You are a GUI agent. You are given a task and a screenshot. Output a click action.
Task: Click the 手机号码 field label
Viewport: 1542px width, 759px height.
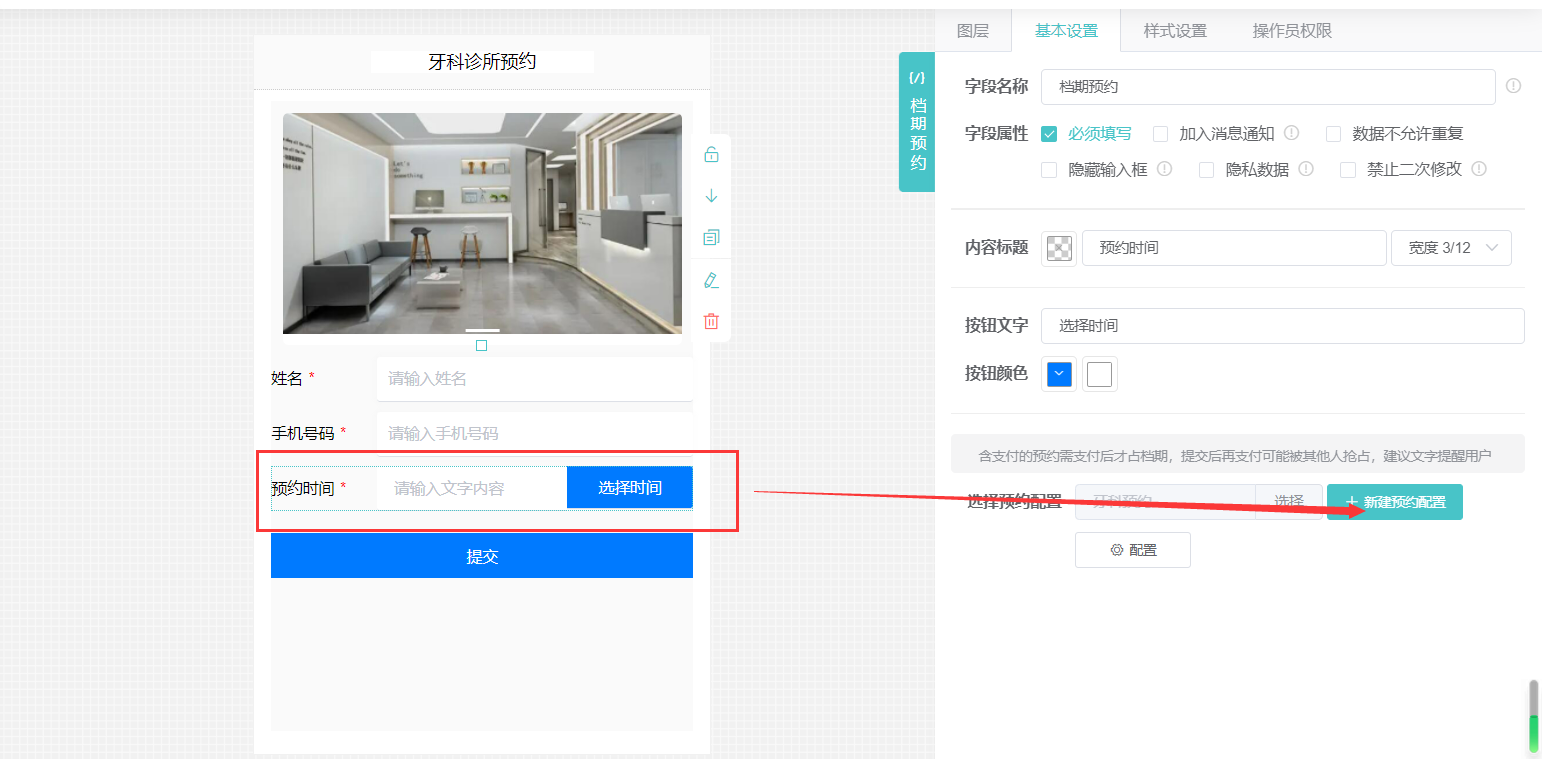point(303,433)
